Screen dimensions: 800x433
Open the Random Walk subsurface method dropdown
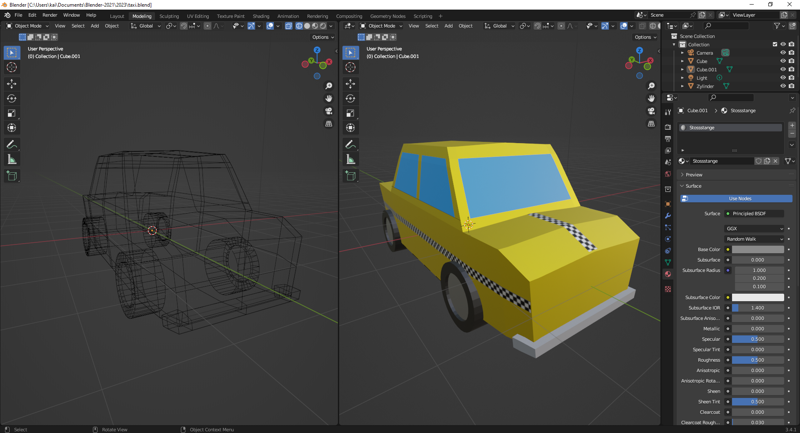pyautogui.click(x=755, y=239)
